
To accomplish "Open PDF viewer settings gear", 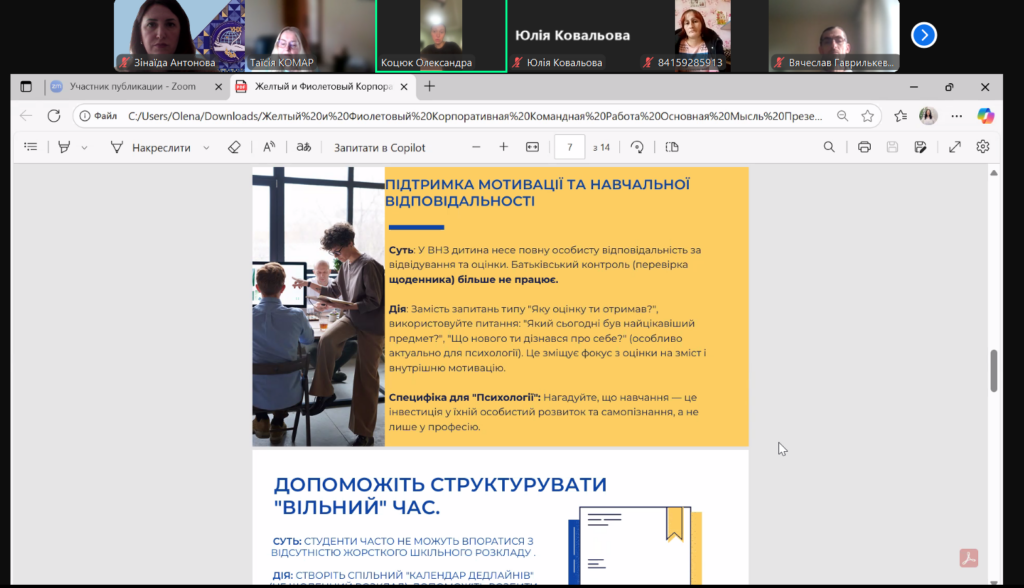I will click(983, 147).
